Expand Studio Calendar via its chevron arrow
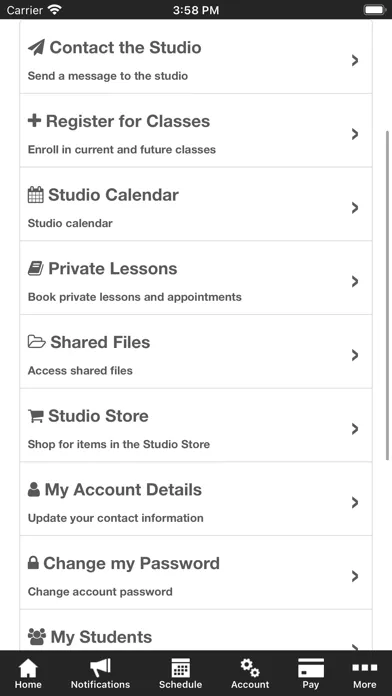 355,208
